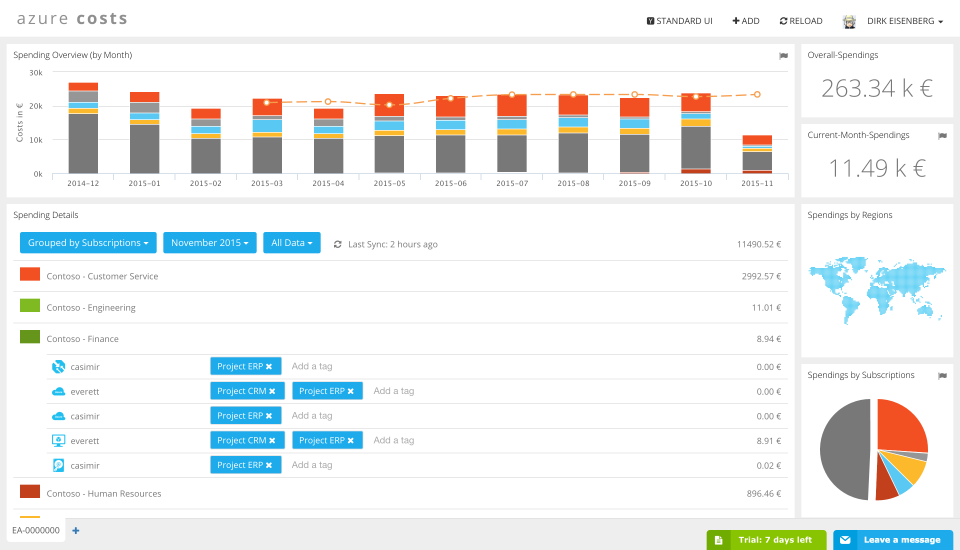Screen dimensions: 960x550
Task: Click flag icon on Spendings by Subscriptions
Action: pos(942,375)
